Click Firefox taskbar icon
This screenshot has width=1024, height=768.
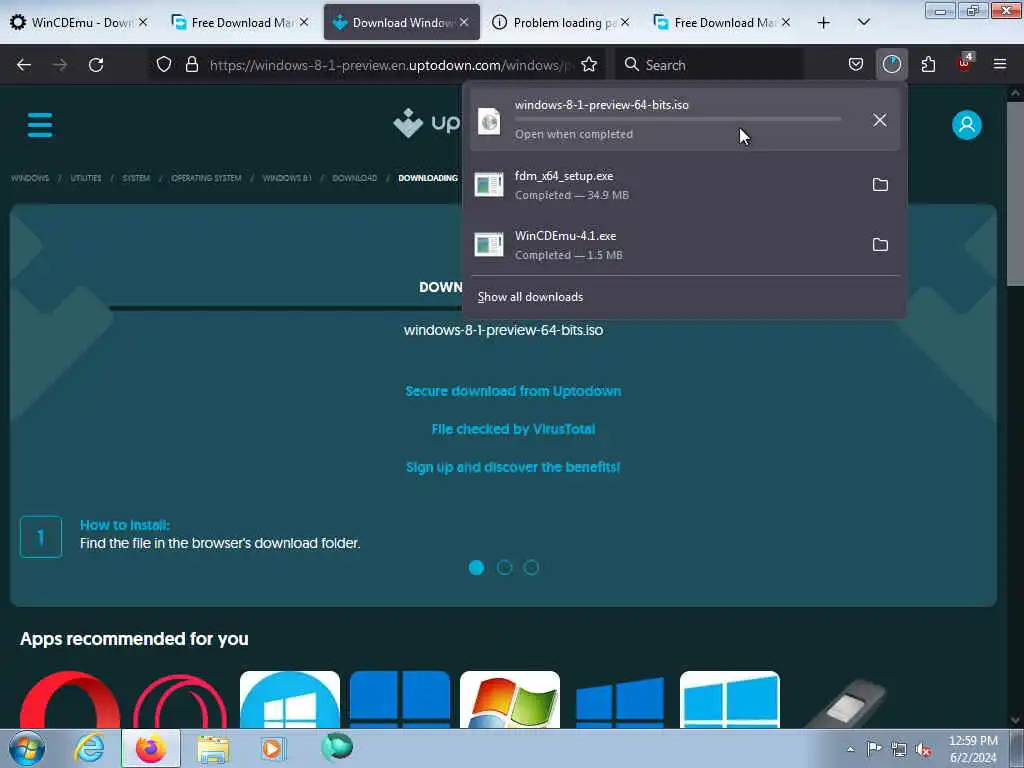(x=151, y=748)
